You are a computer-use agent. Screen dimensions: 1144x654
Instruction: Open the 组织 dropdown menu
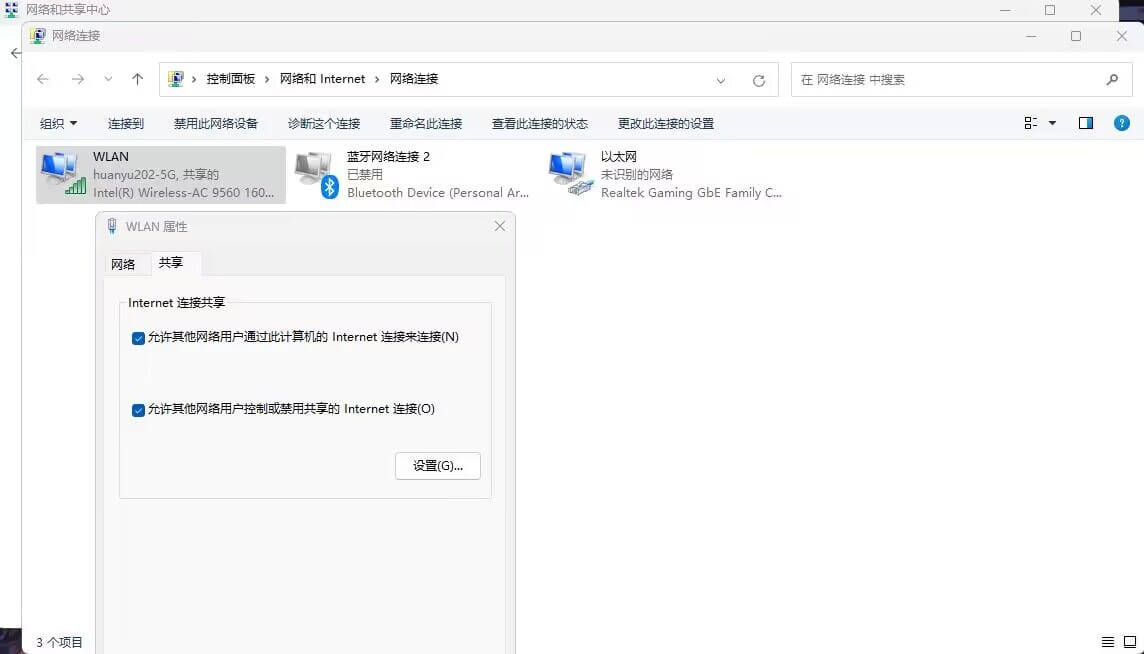58,123
